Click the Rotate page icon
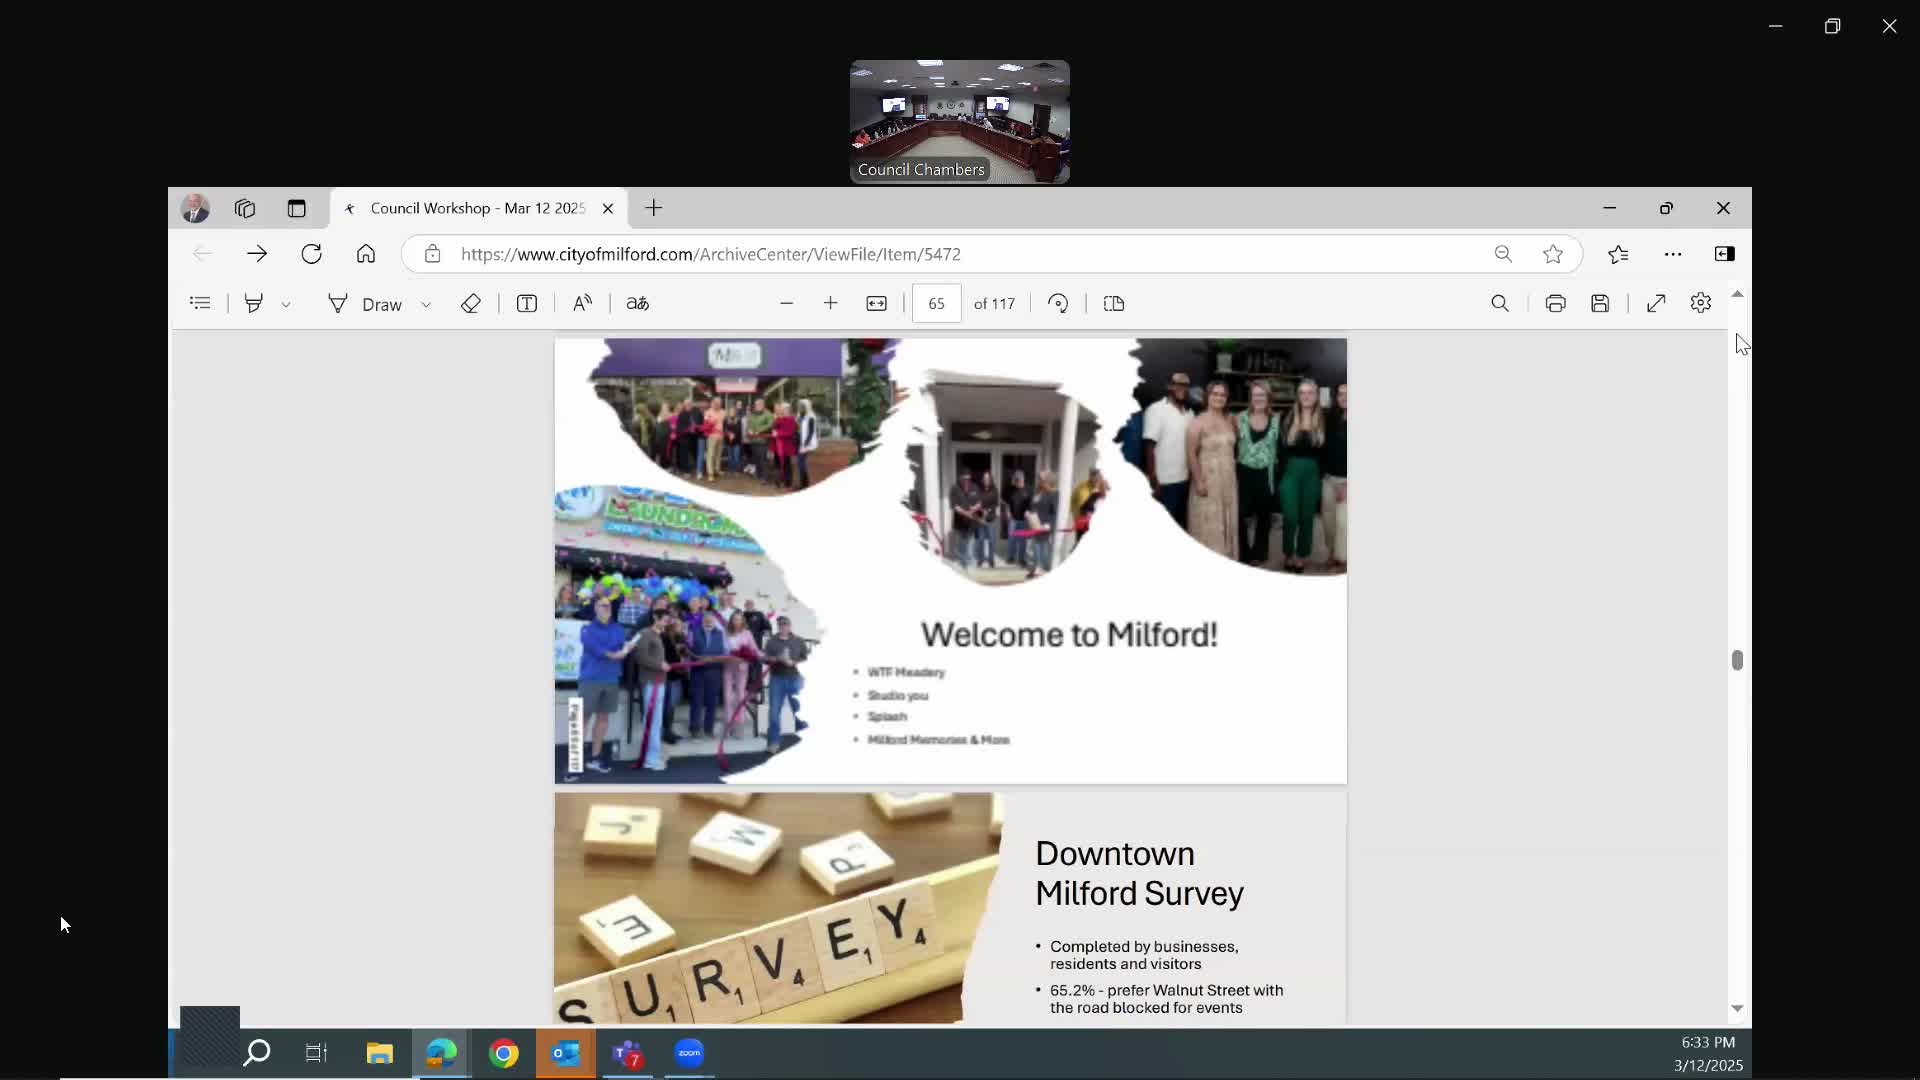 pos(1058,303)
